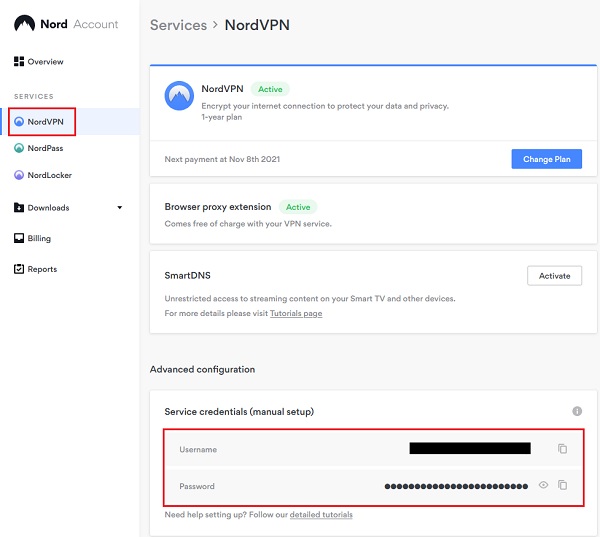
Task: Click the '1-year plan' text
Action: (222, 117)
